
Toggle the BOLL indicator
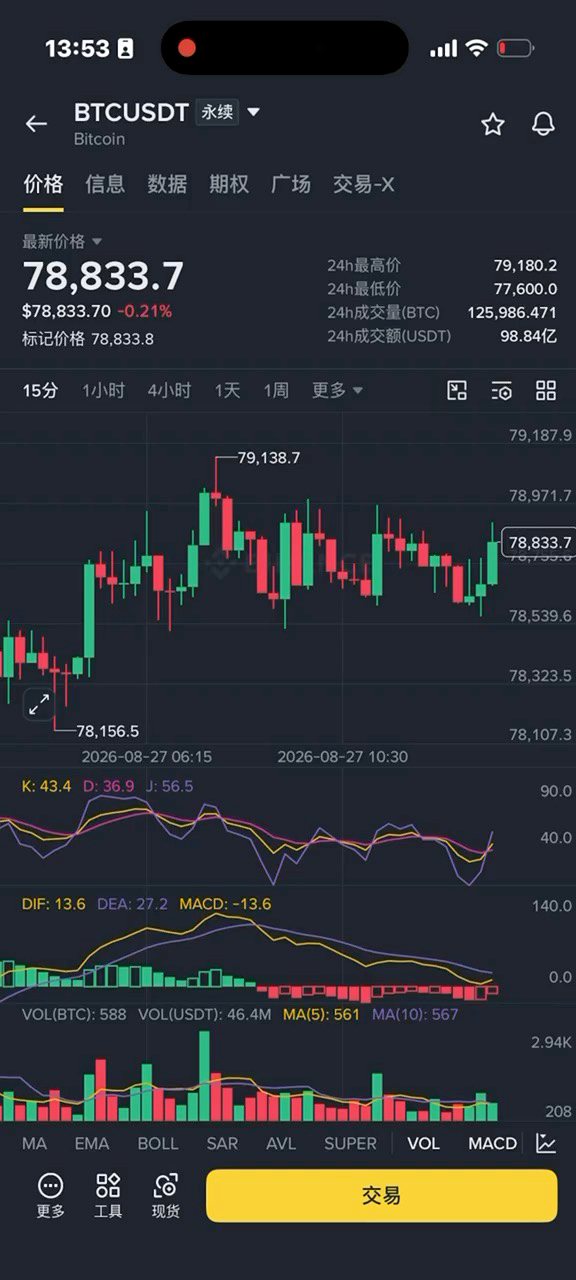[x=158, y=1143]
